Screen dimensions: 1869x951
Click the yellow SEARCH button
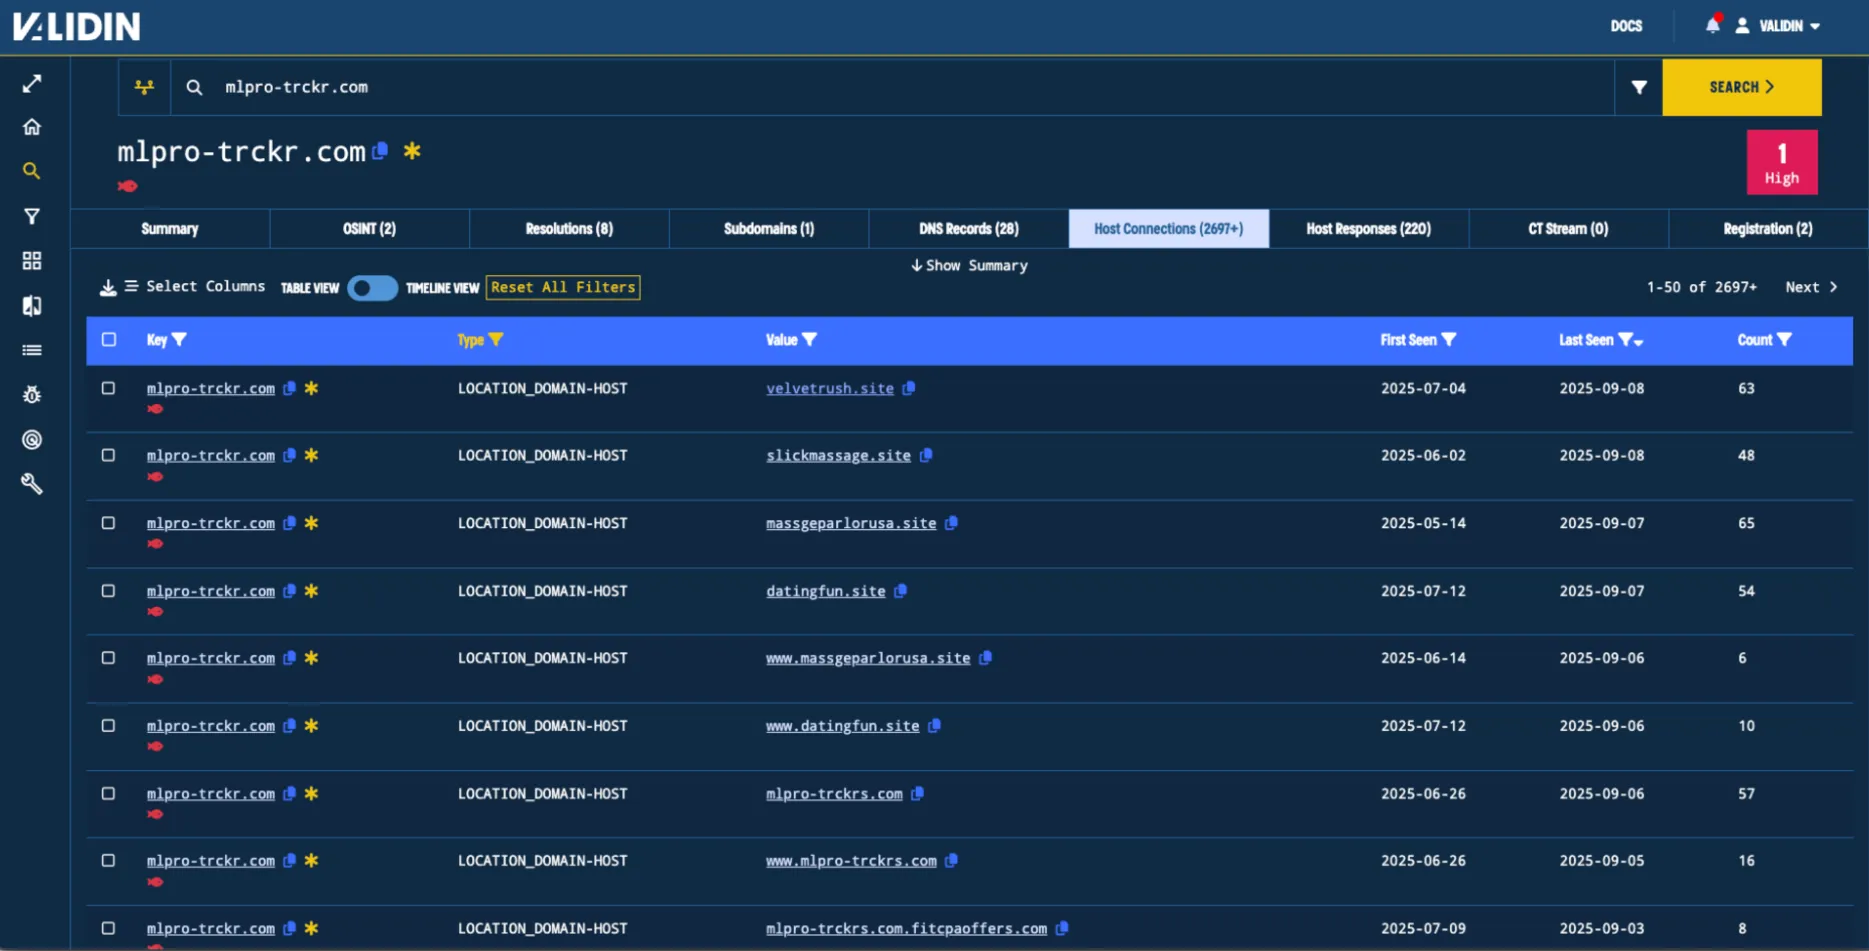[x=1742, y=88]
